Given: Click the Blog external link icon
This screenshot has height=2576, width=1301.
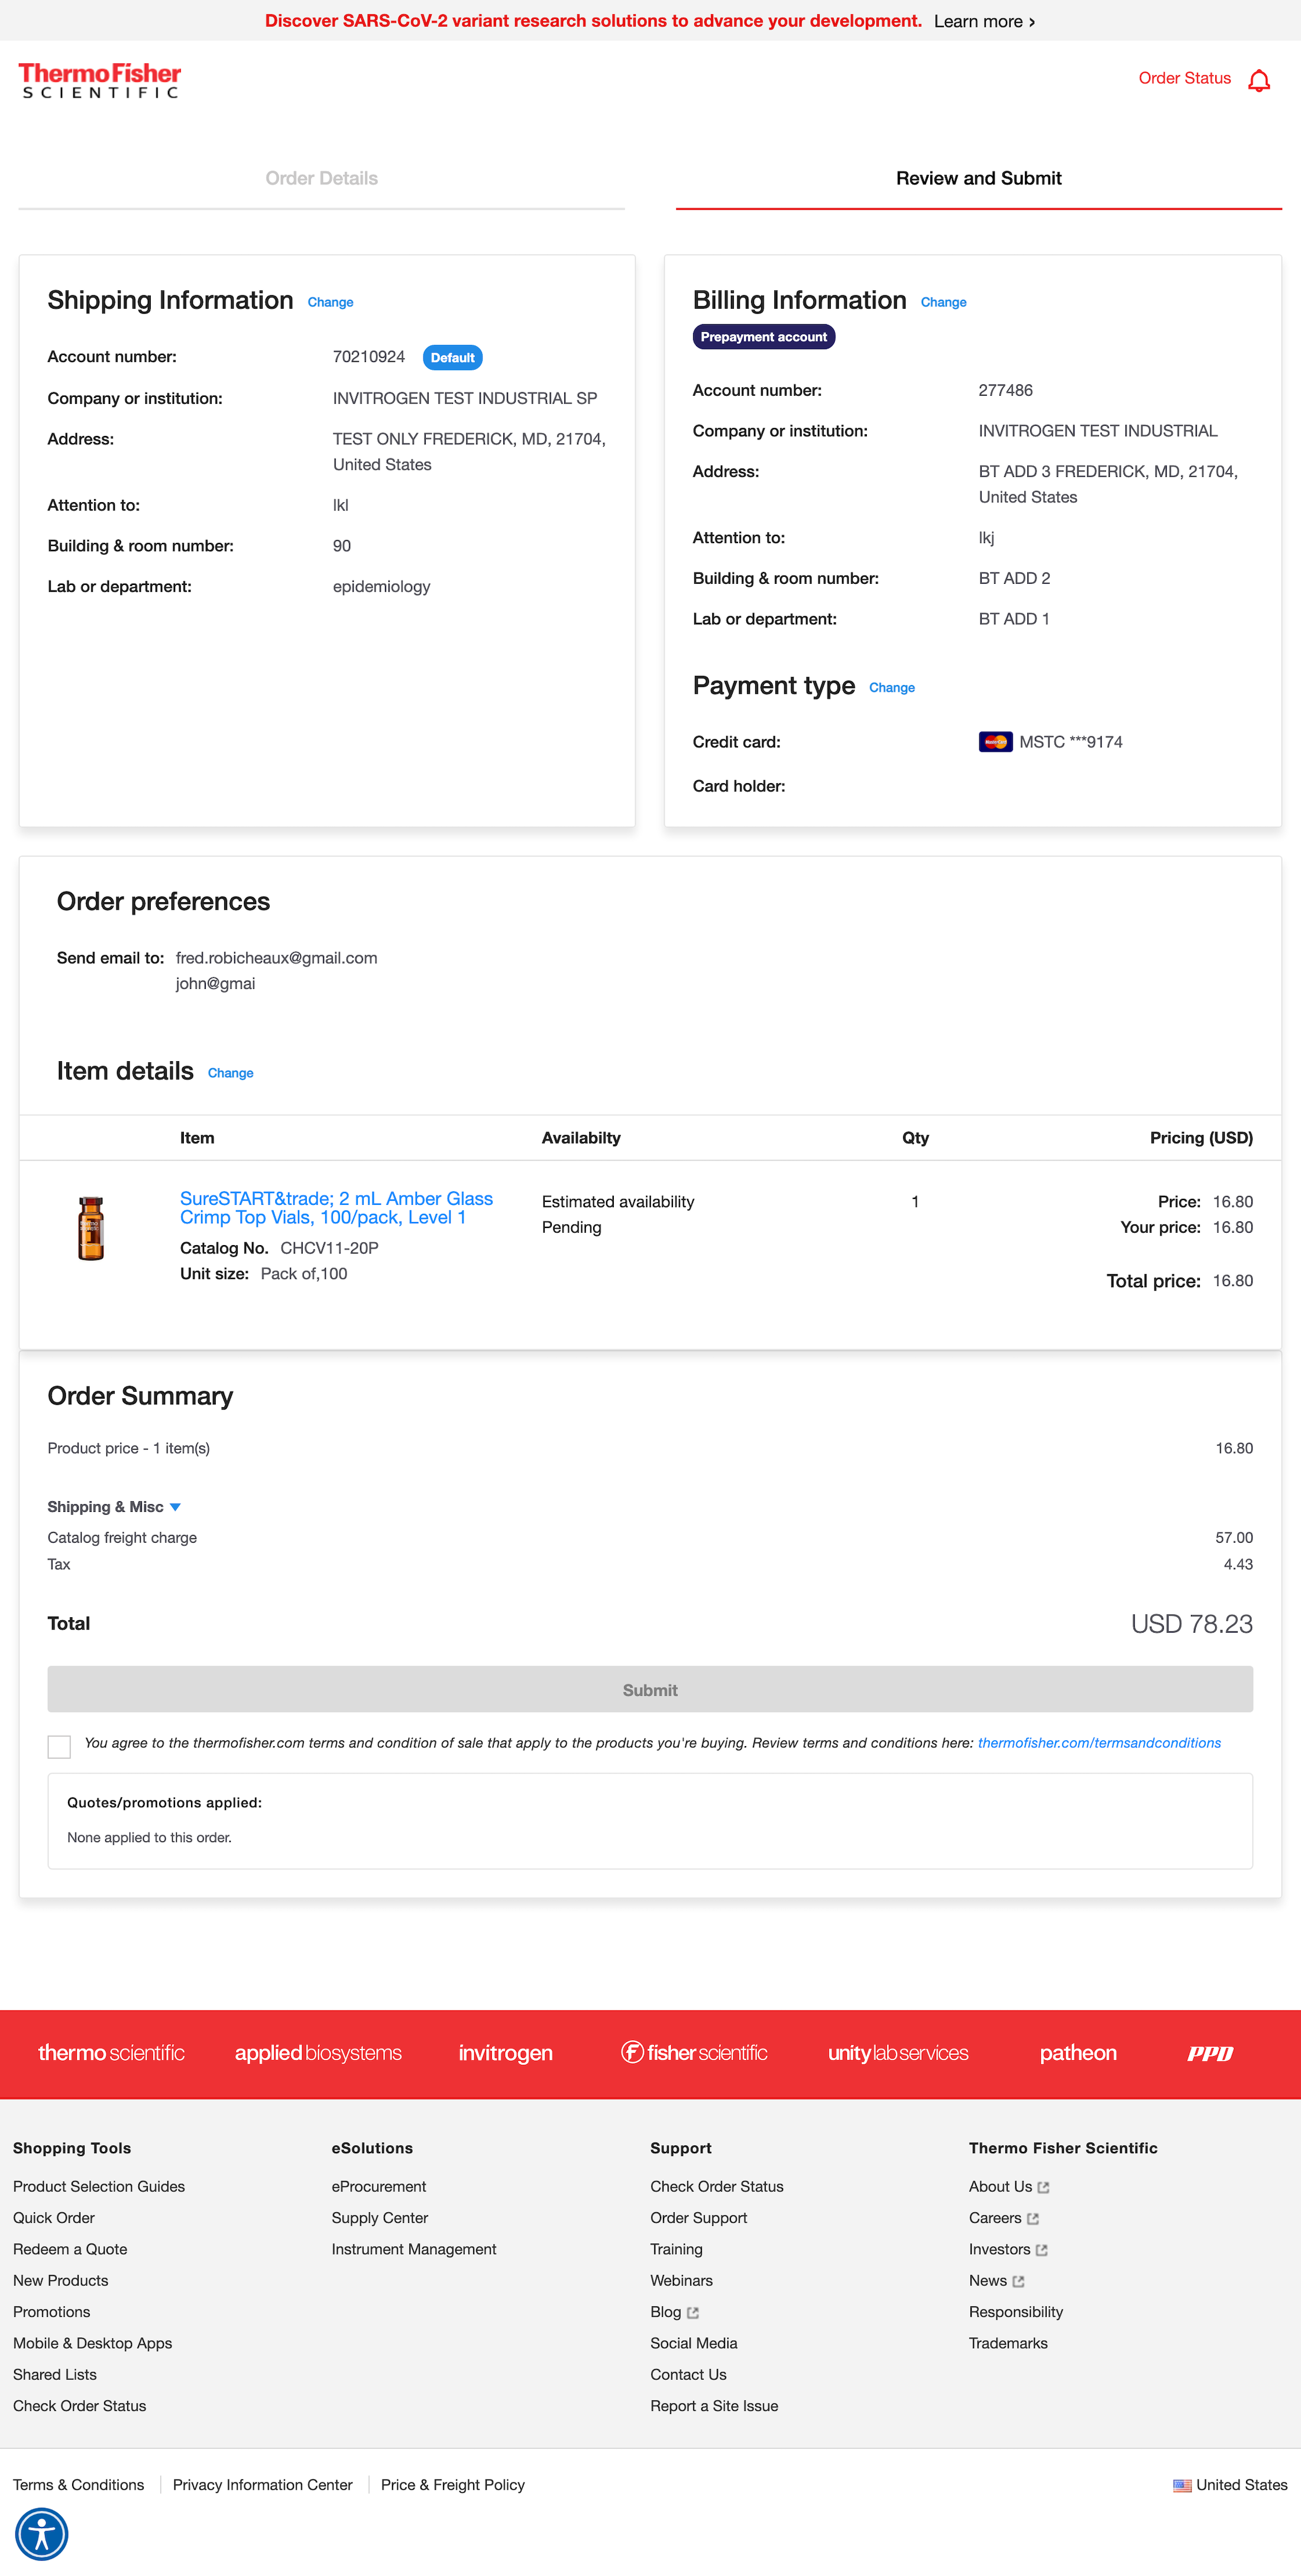Looking at the screenshot, I should tap(693, 2312).
